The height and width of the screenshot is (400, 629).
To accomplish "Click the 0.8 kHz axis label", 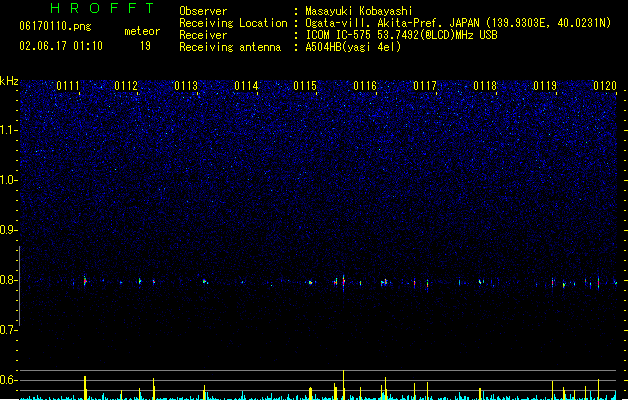I will pyautogui.click(x=8, y=280).
